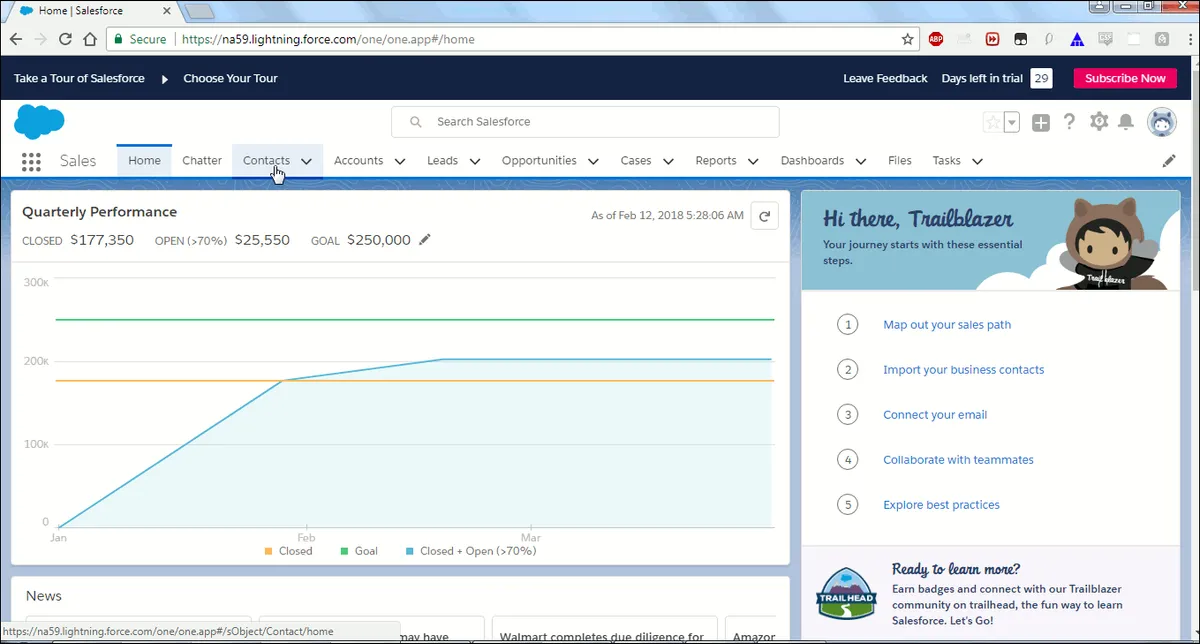This screenshot has height=644, width=1200.
Task: Click Take a Tour of Salesforce
Action: [x=79, y=78]
